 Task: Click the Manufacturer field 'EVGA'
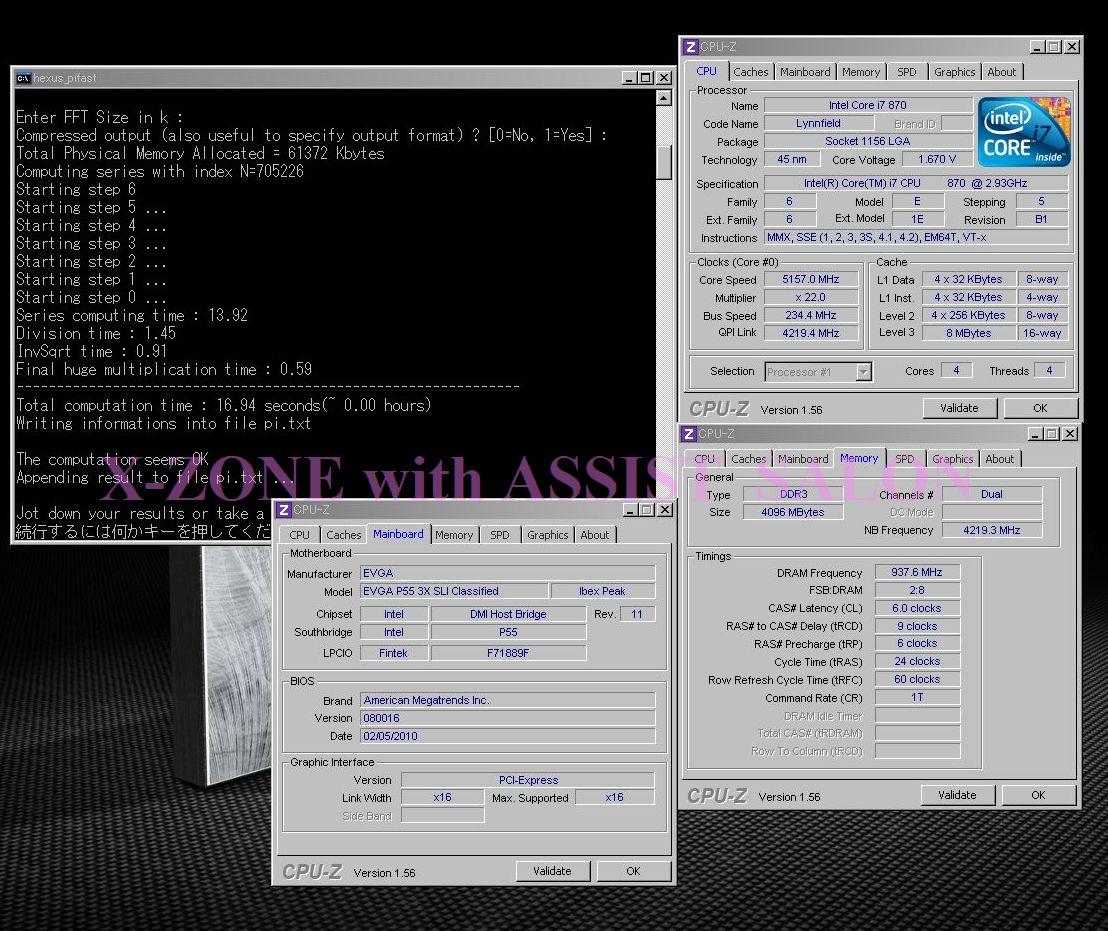tap(507, 573)
